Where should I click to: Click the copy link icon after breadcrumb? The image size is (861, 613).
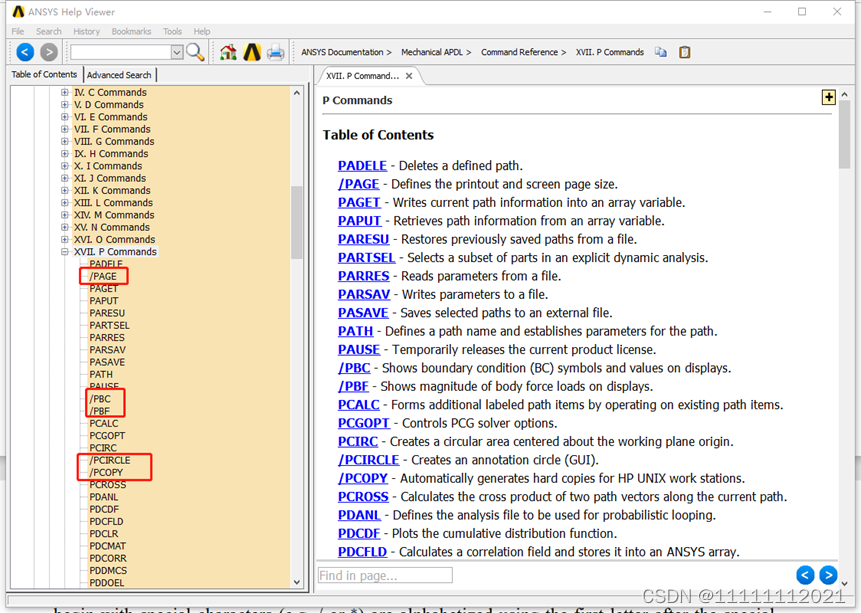[661, 52]
